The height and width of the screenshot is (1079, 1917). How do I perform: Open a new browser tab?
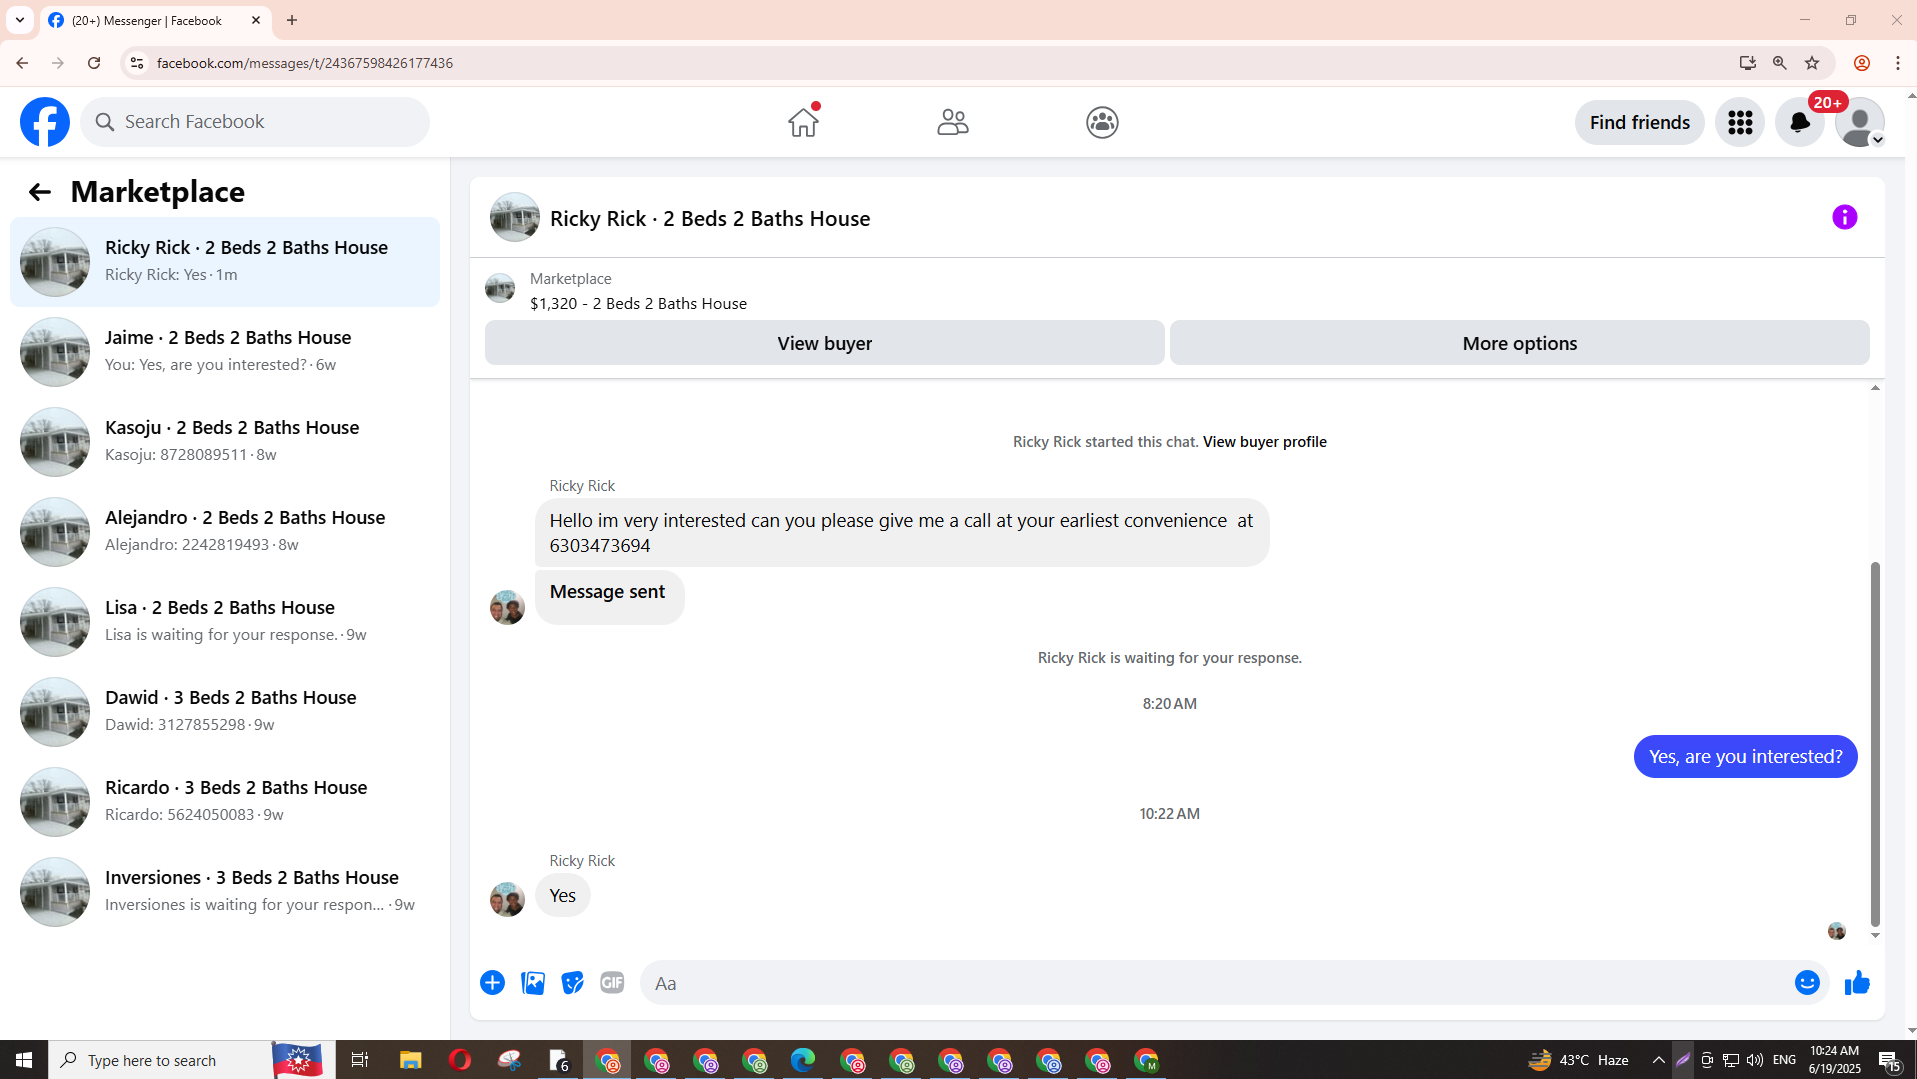(292, 20)
